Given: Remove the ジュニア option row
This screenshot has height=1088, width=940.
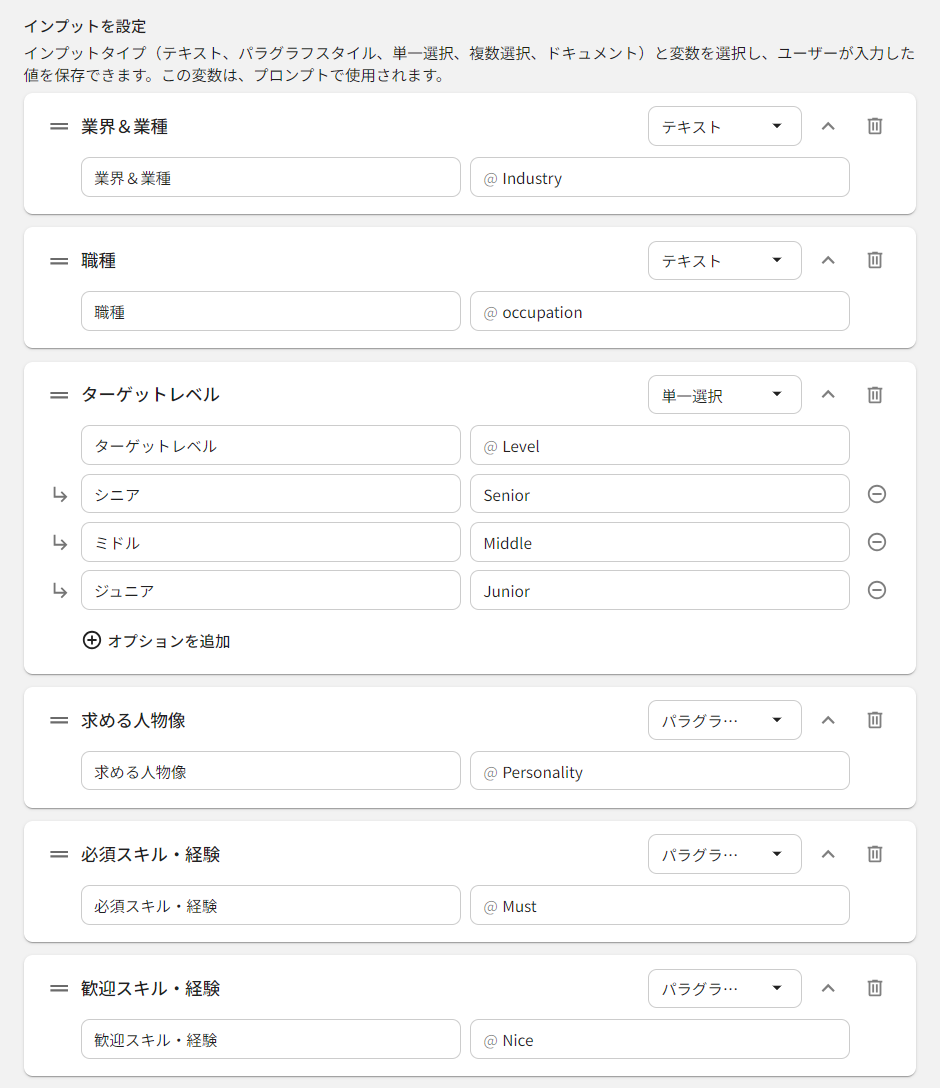Looking at the screenshot, I should point(876,590).
